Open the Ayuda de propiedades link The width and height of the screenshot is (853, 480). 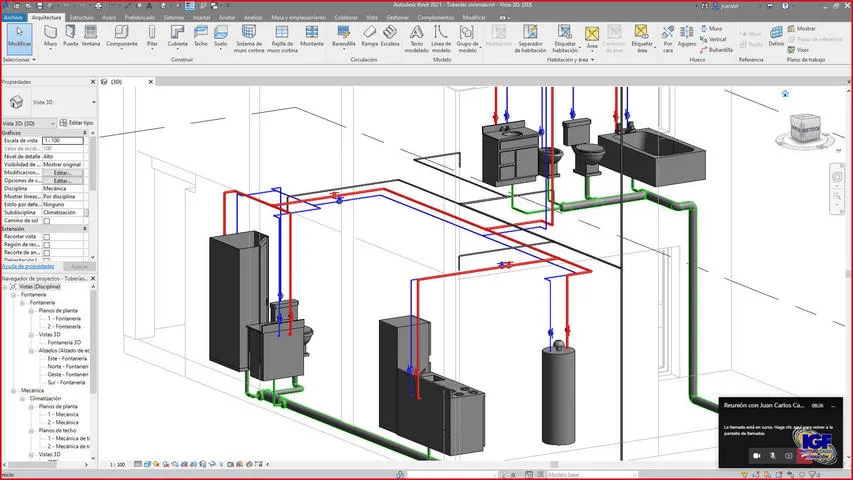tap(28, 266)
